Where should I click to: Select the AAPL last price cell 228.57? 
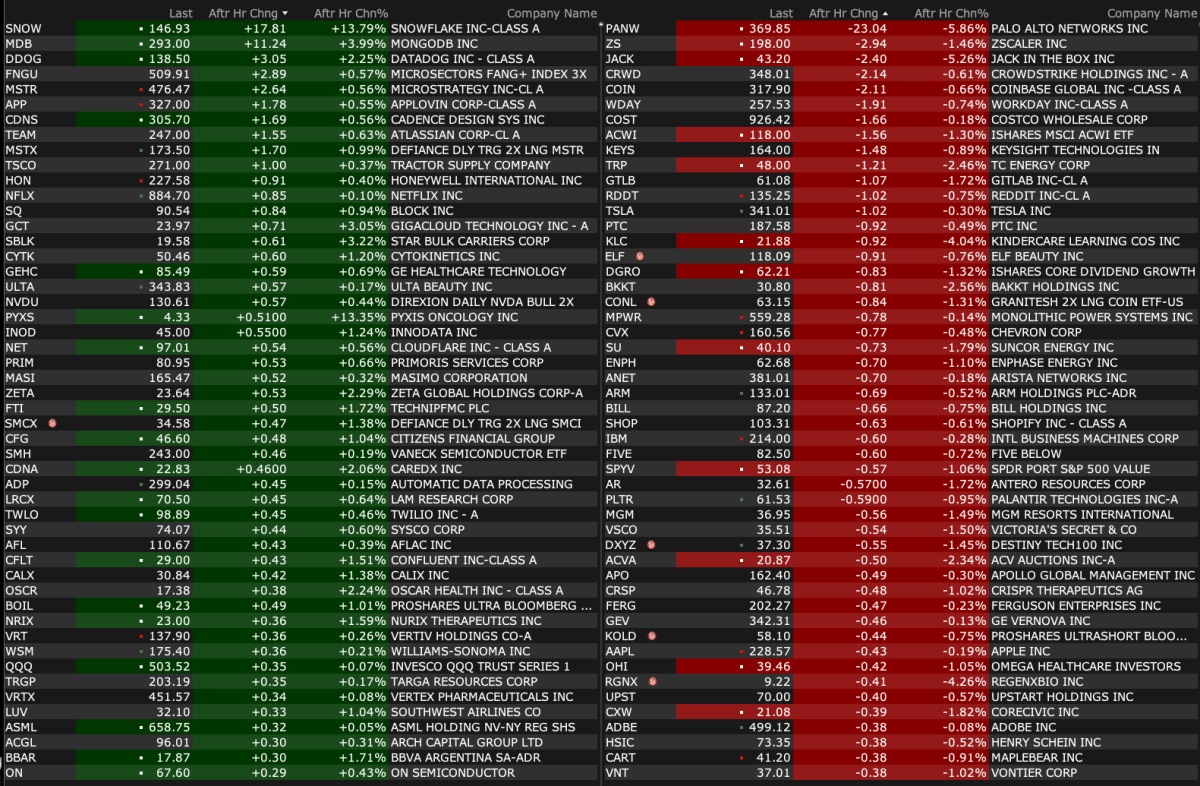coord(769,651)
